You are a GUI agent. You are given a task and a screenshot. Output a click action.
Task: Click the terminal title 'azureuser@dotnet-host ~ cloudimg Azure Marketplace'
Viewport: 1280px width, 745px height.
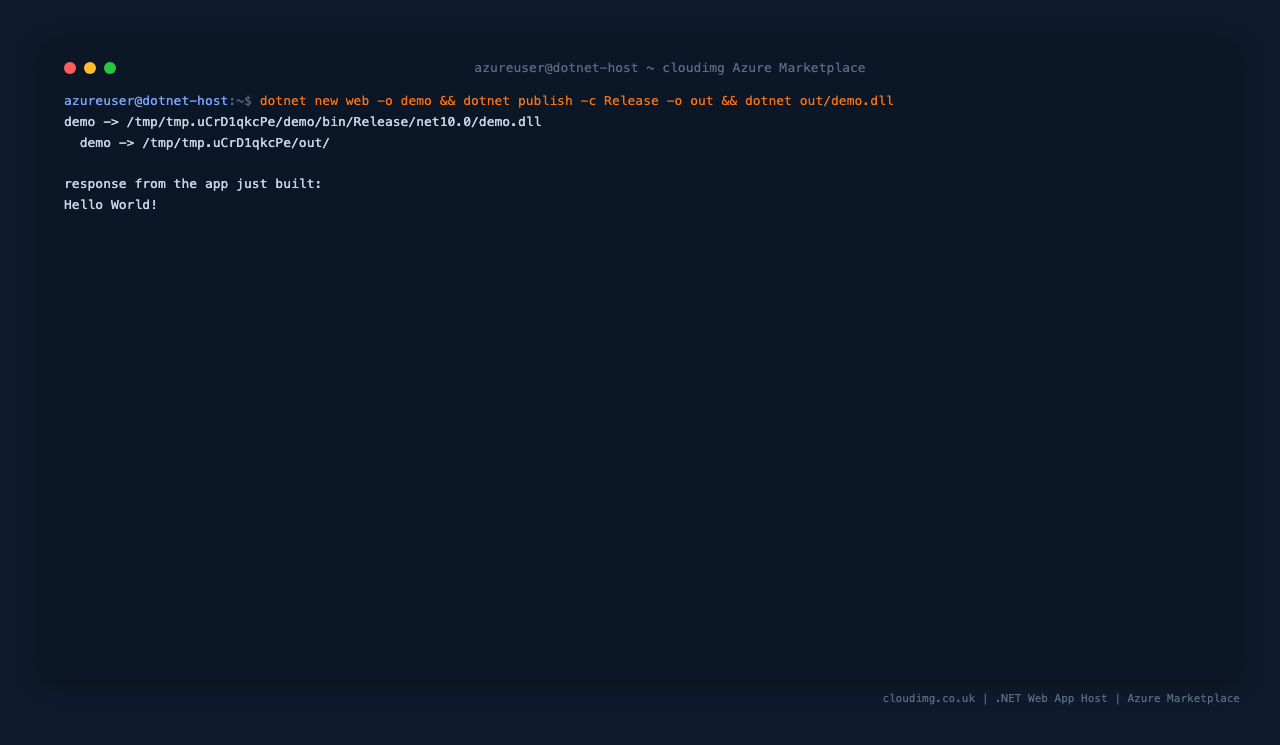point(670,68)
